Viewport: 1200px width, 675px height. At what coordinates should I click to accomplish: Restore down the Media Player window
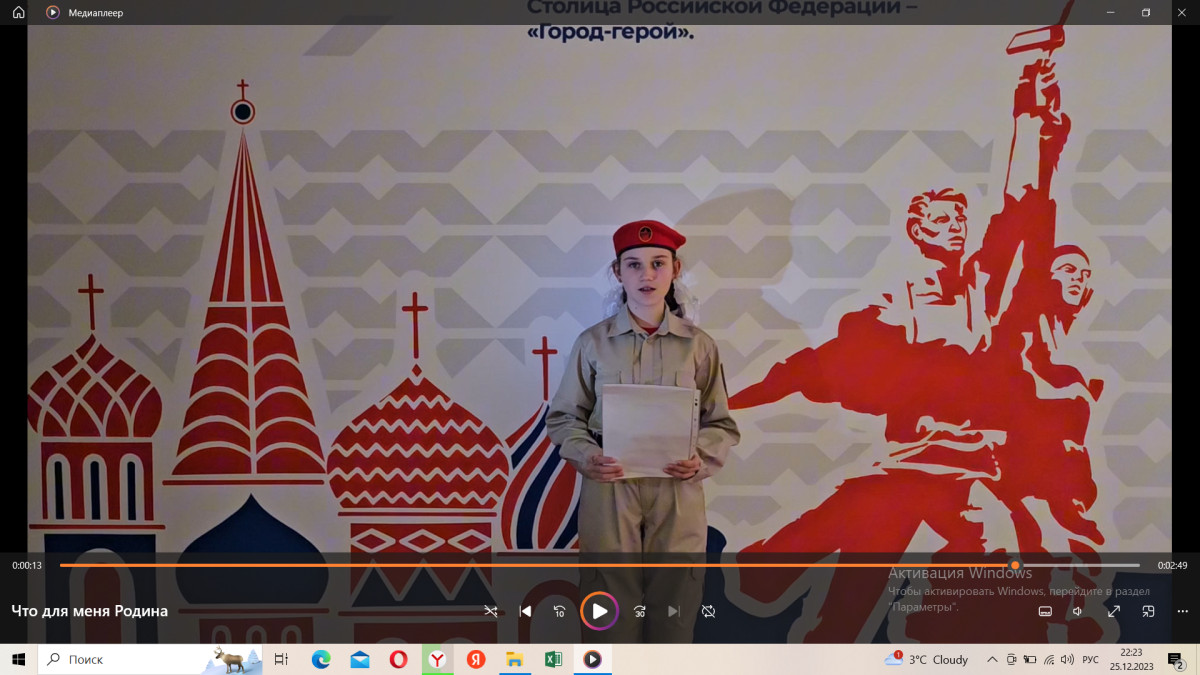pyautogui.click(x=1146, y=12)
